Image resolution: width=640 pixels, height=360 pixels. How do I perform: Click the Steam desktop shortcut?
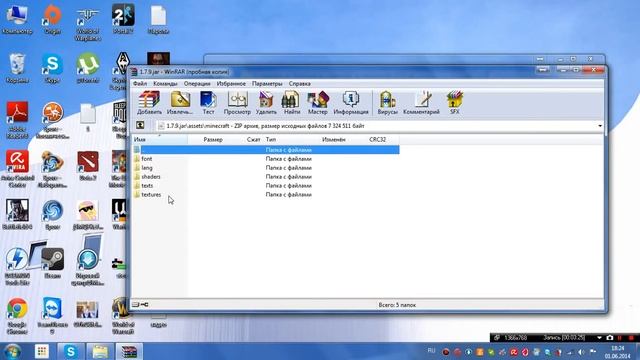tap(52, 263)
